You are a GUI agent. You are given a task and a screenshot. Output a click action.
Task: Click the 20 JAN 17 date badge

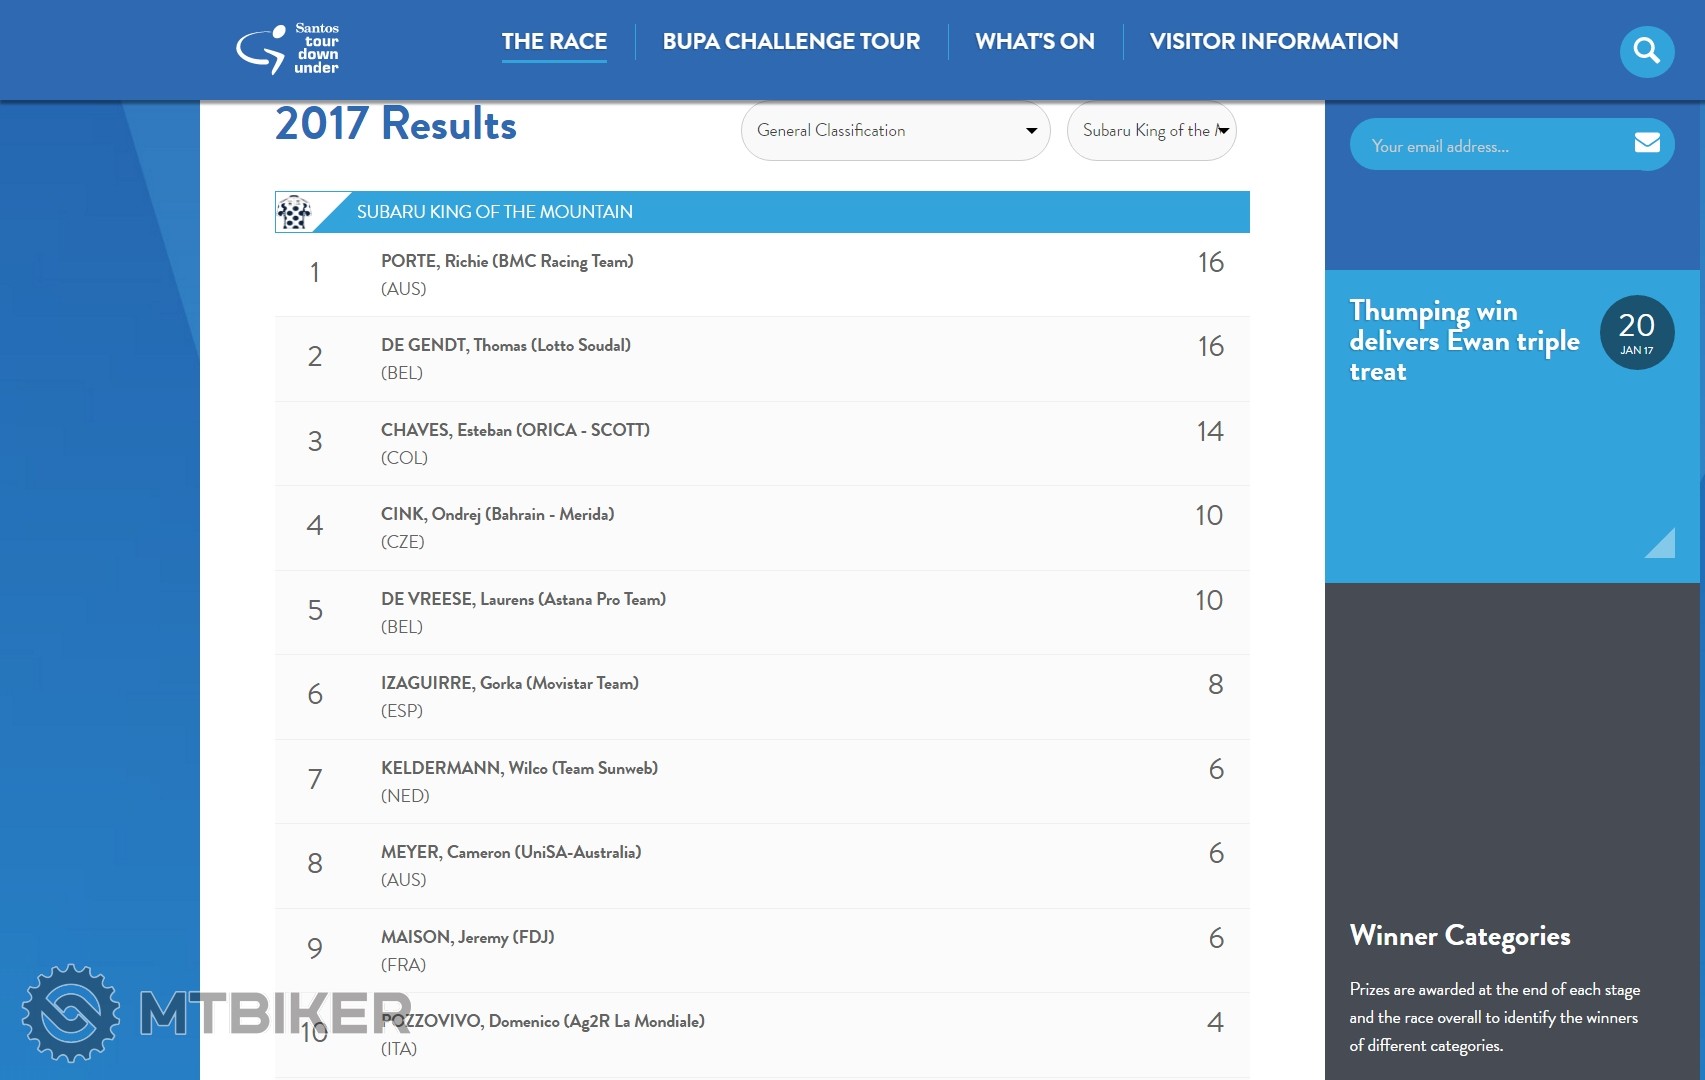[1636, 332]
